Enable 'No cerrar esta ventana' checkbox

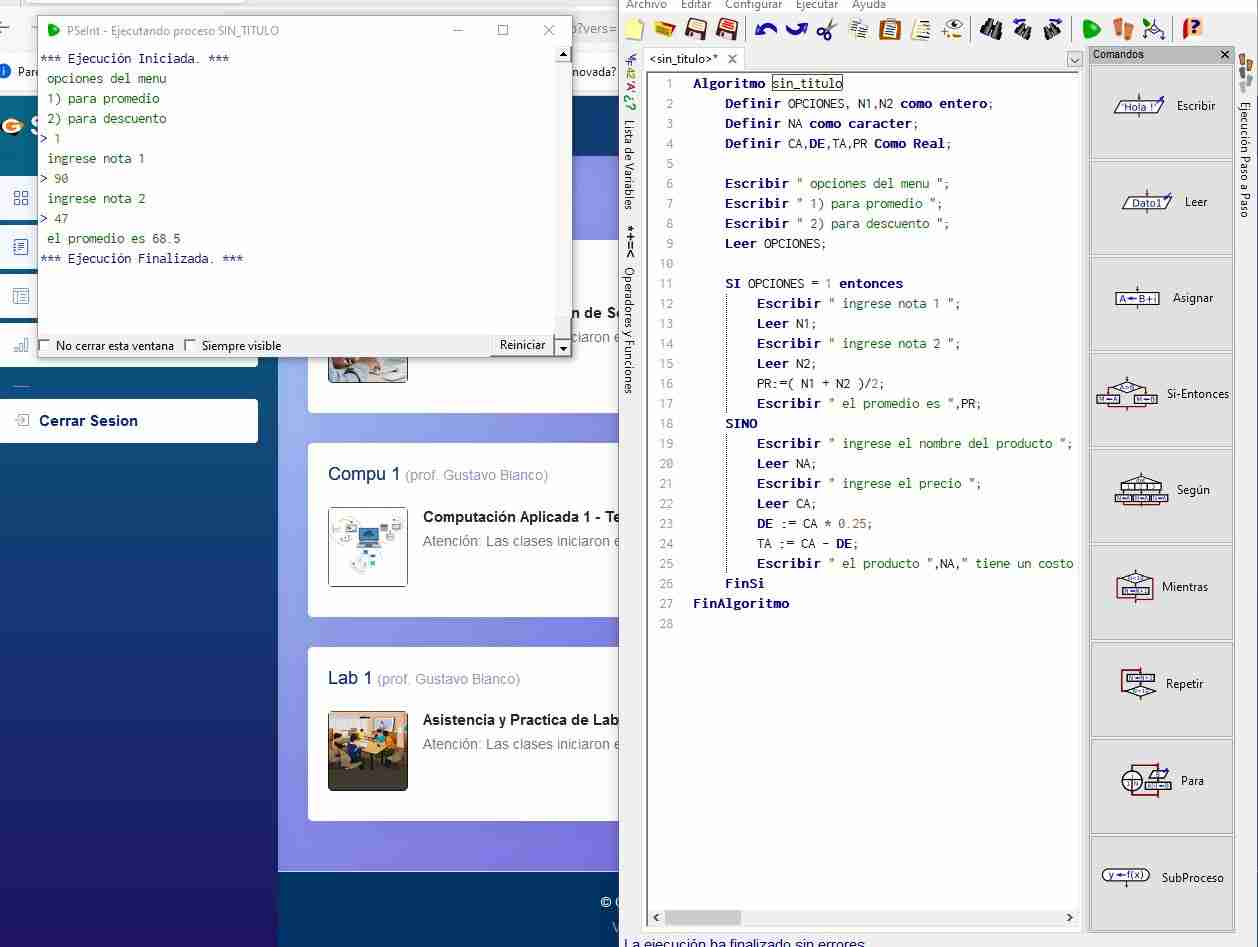[44, 346]
